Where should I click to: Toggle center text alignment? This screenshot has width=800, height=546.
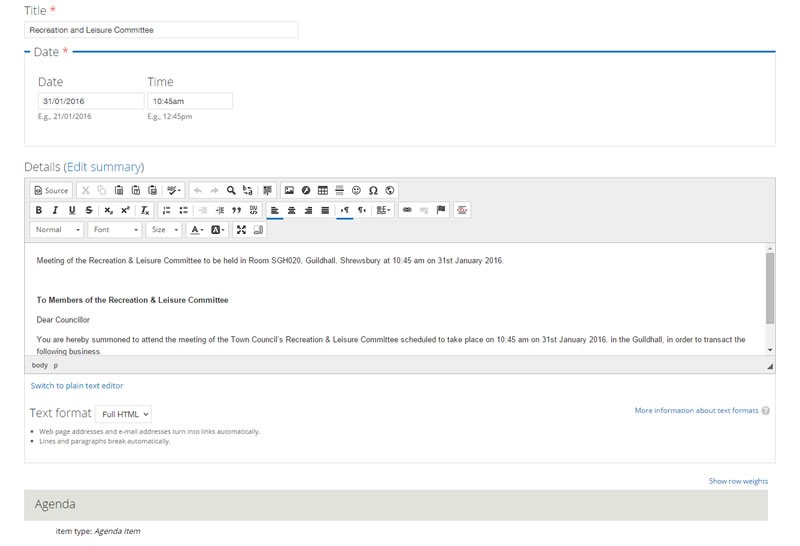(x=292, y=210)
